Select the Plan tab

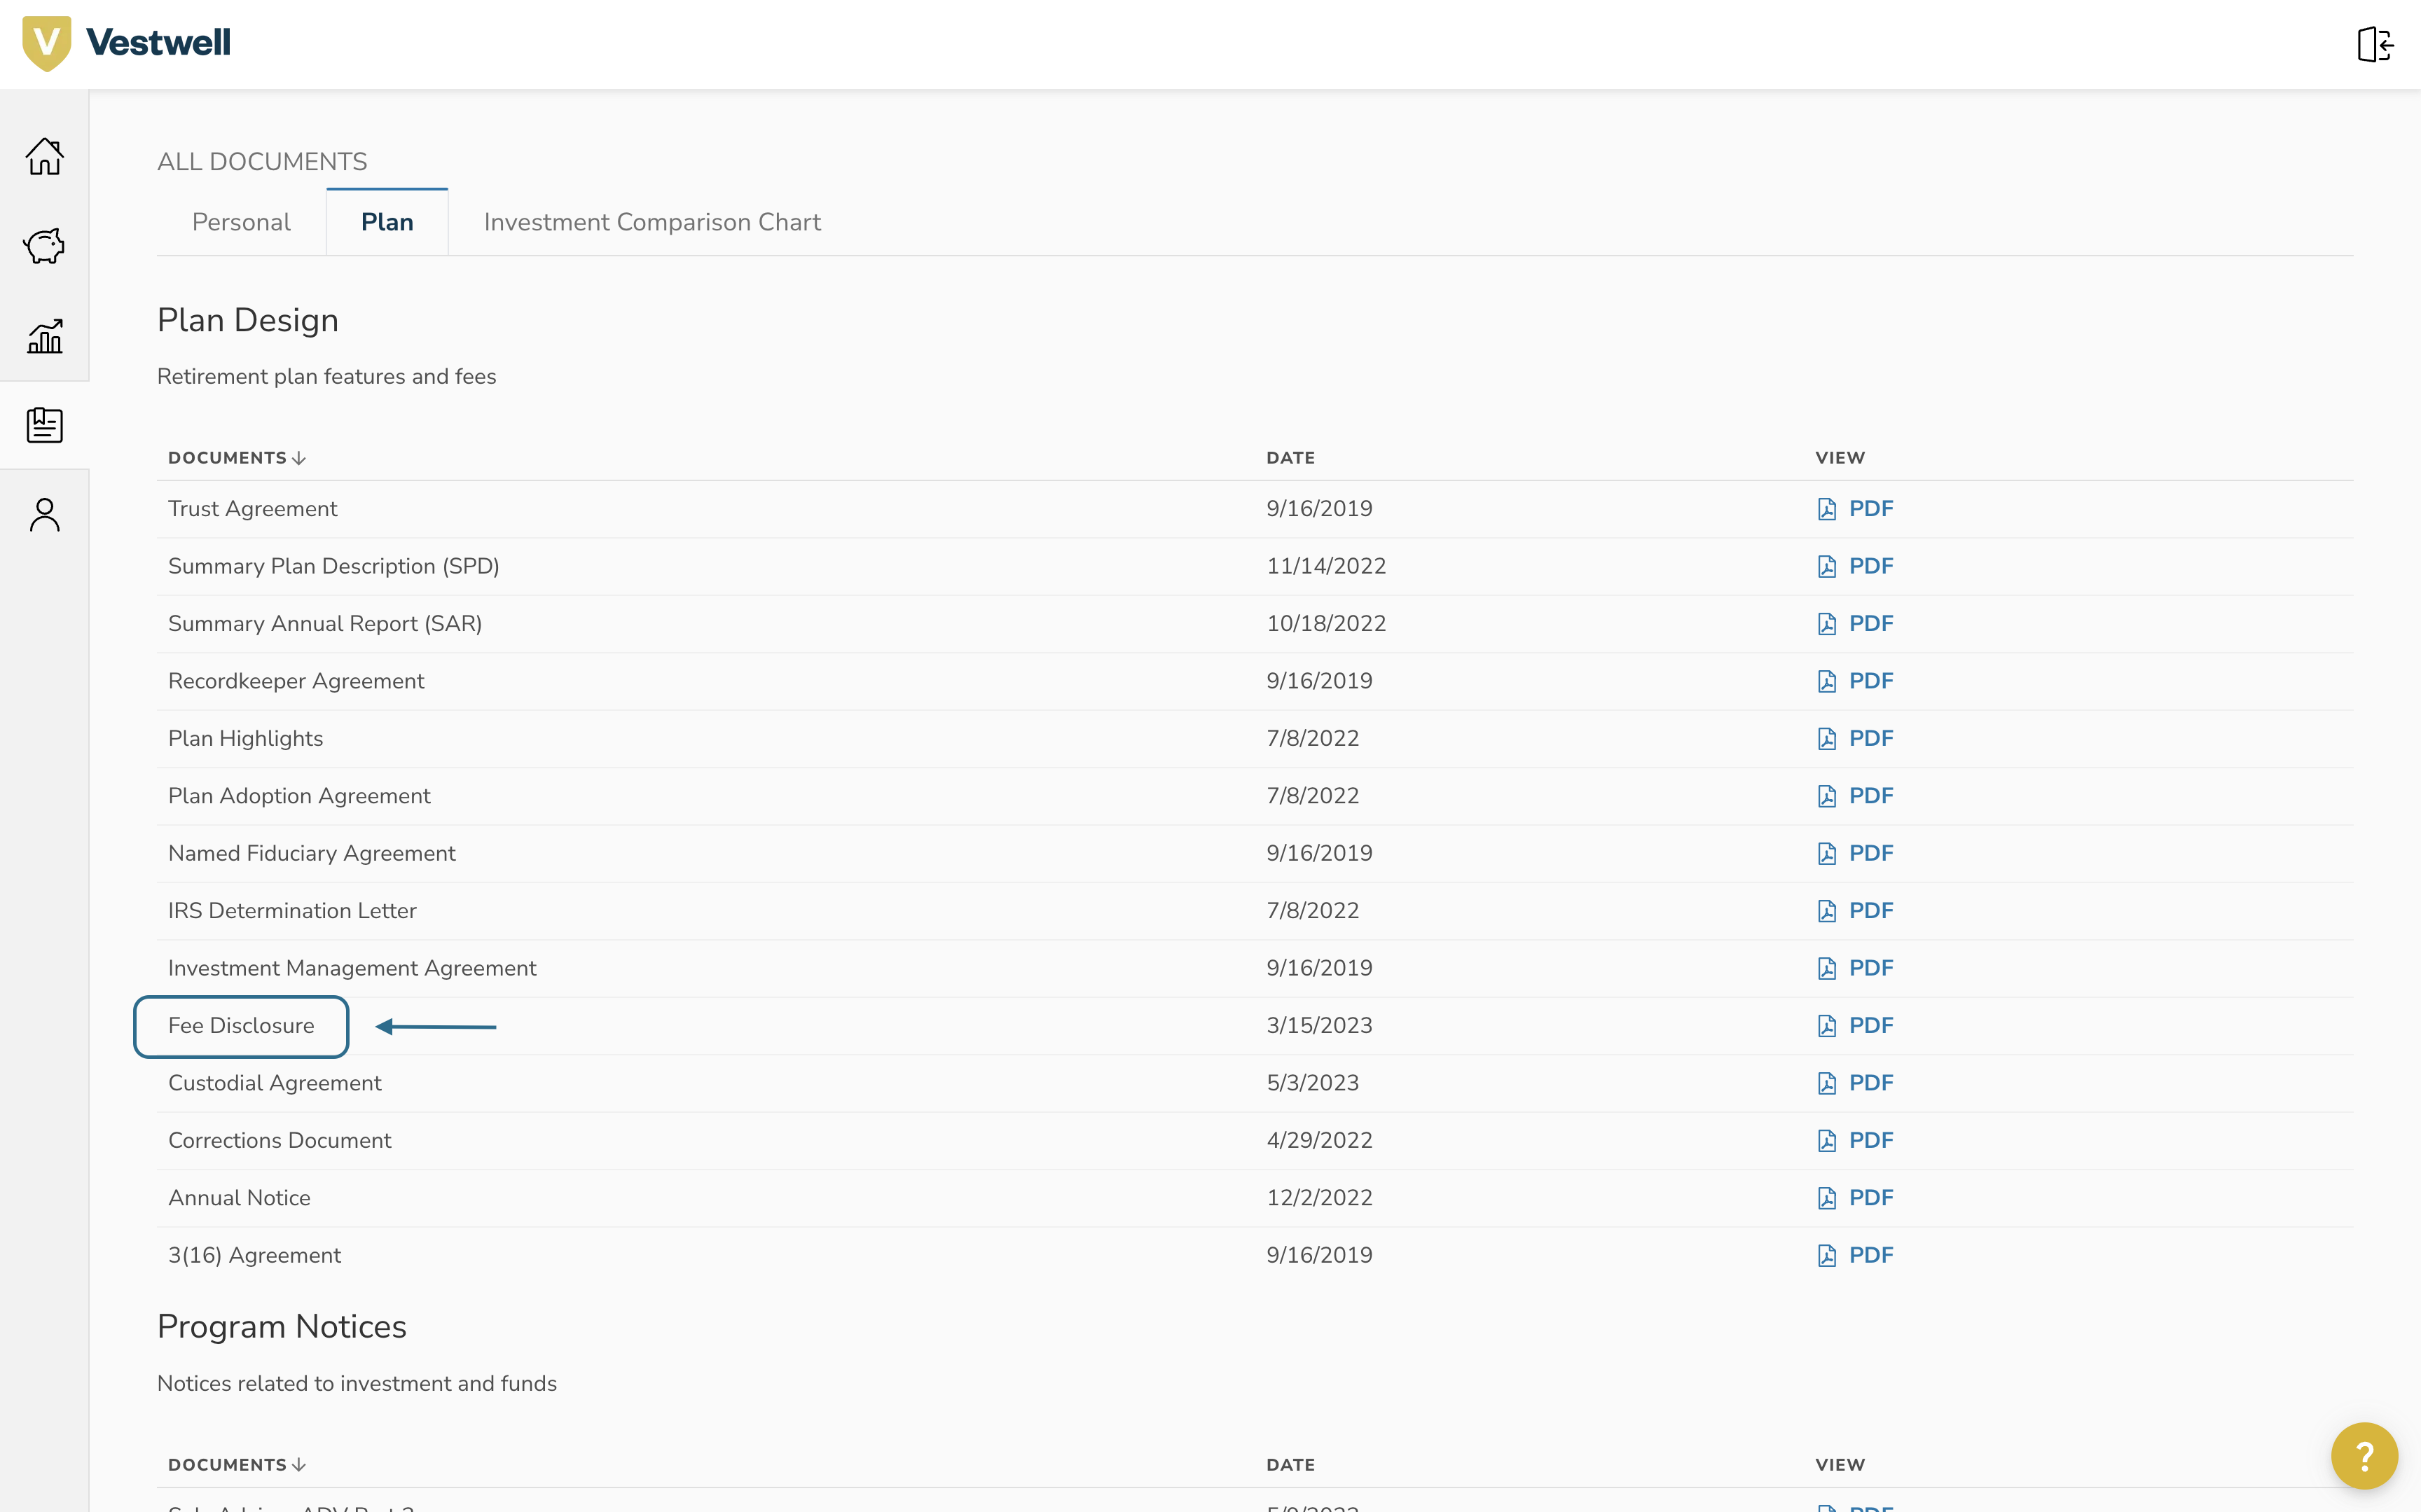[387, 222]
